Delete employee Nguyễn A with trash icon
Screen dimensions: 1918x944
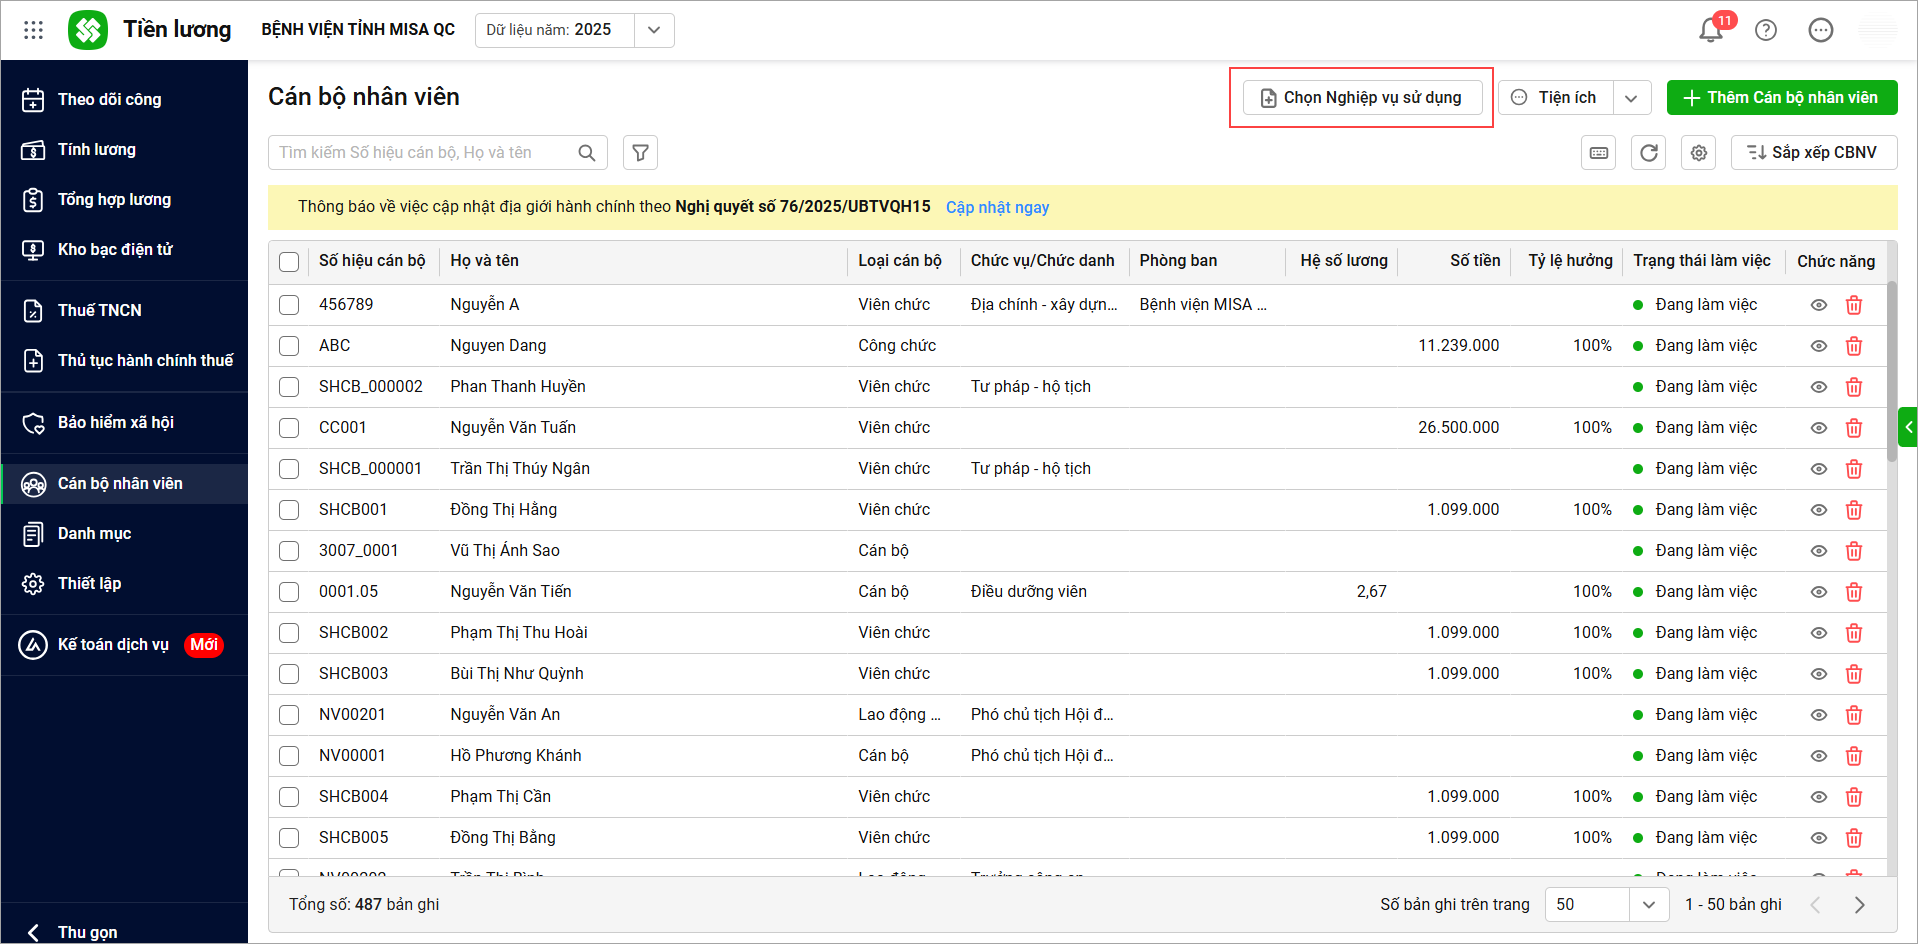(1853, 305)
